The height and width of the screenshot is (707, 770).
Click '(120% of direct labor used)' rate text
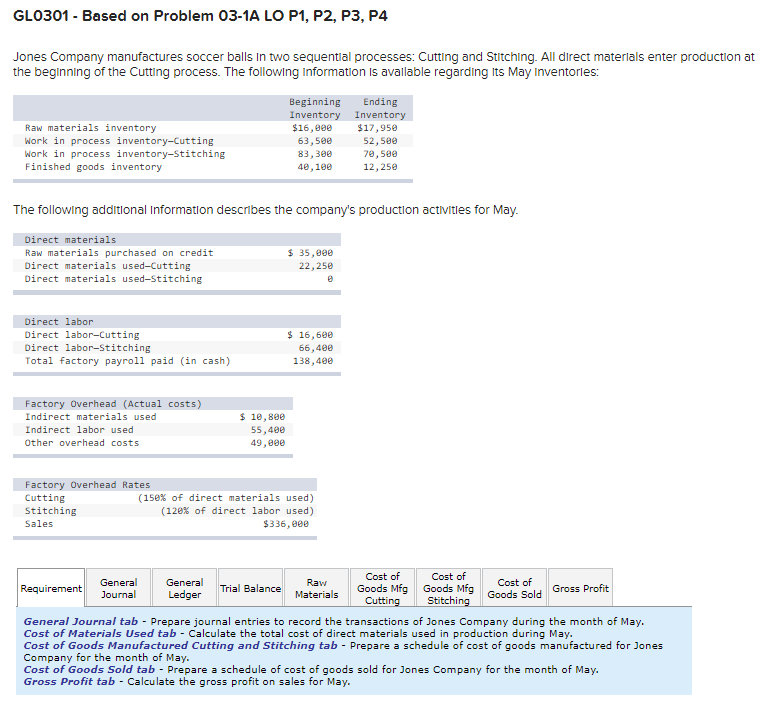237,511
